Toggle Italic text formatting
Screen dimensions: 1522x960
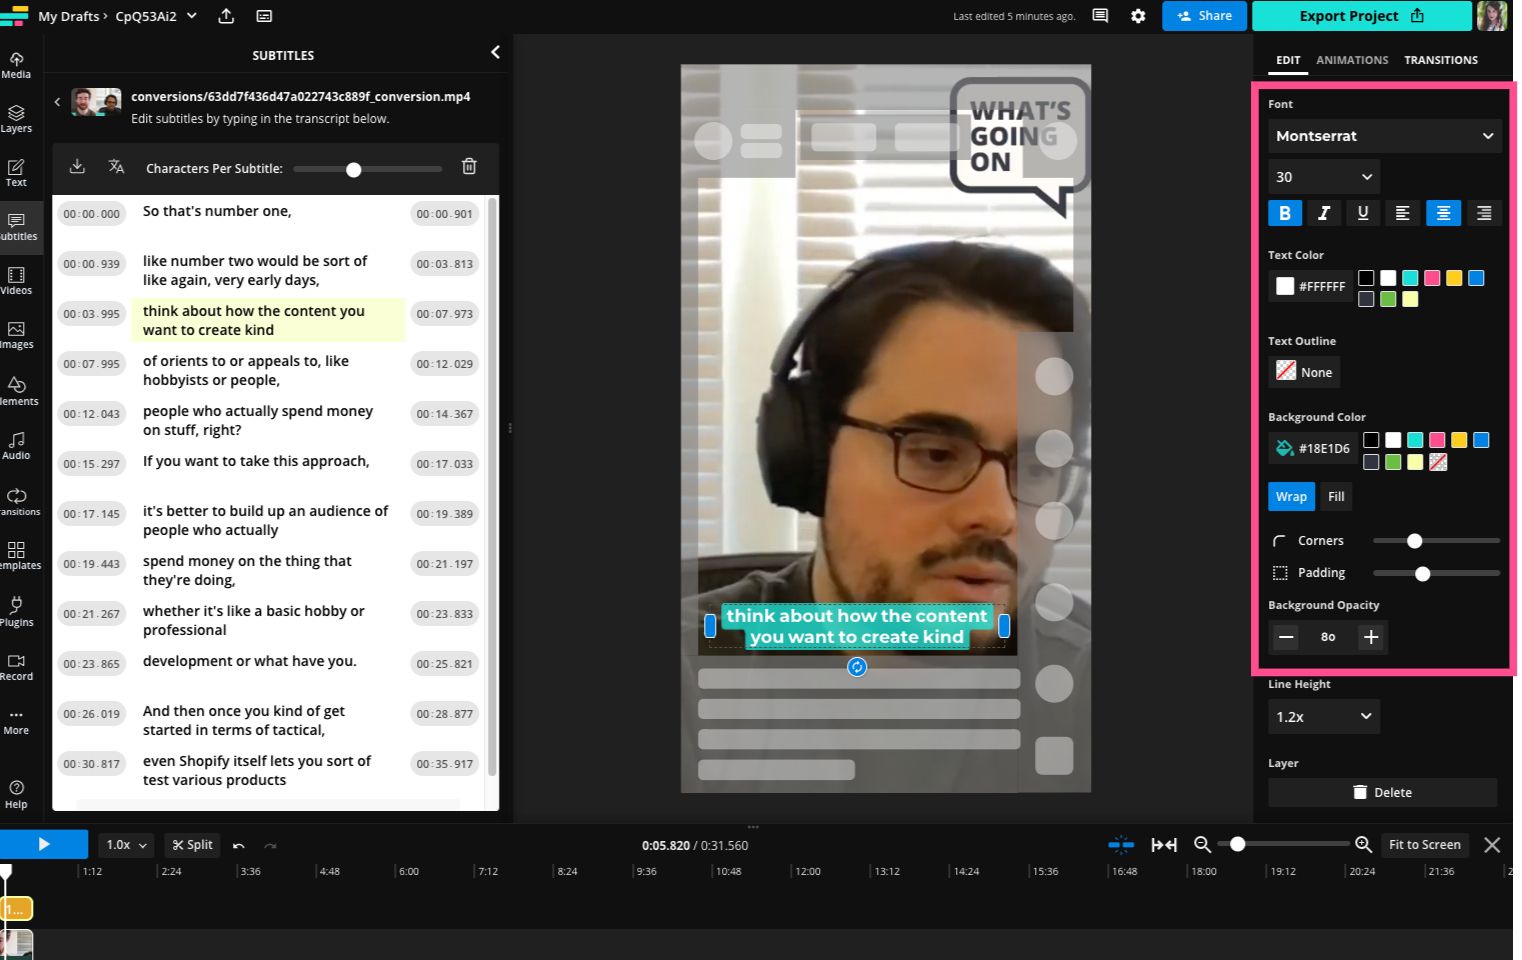1324,213
